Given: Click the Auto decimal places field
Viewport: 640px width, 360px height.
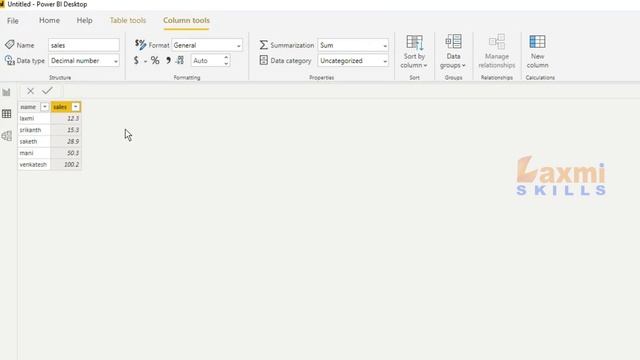Looking at the screenshot, I should 207,60.
